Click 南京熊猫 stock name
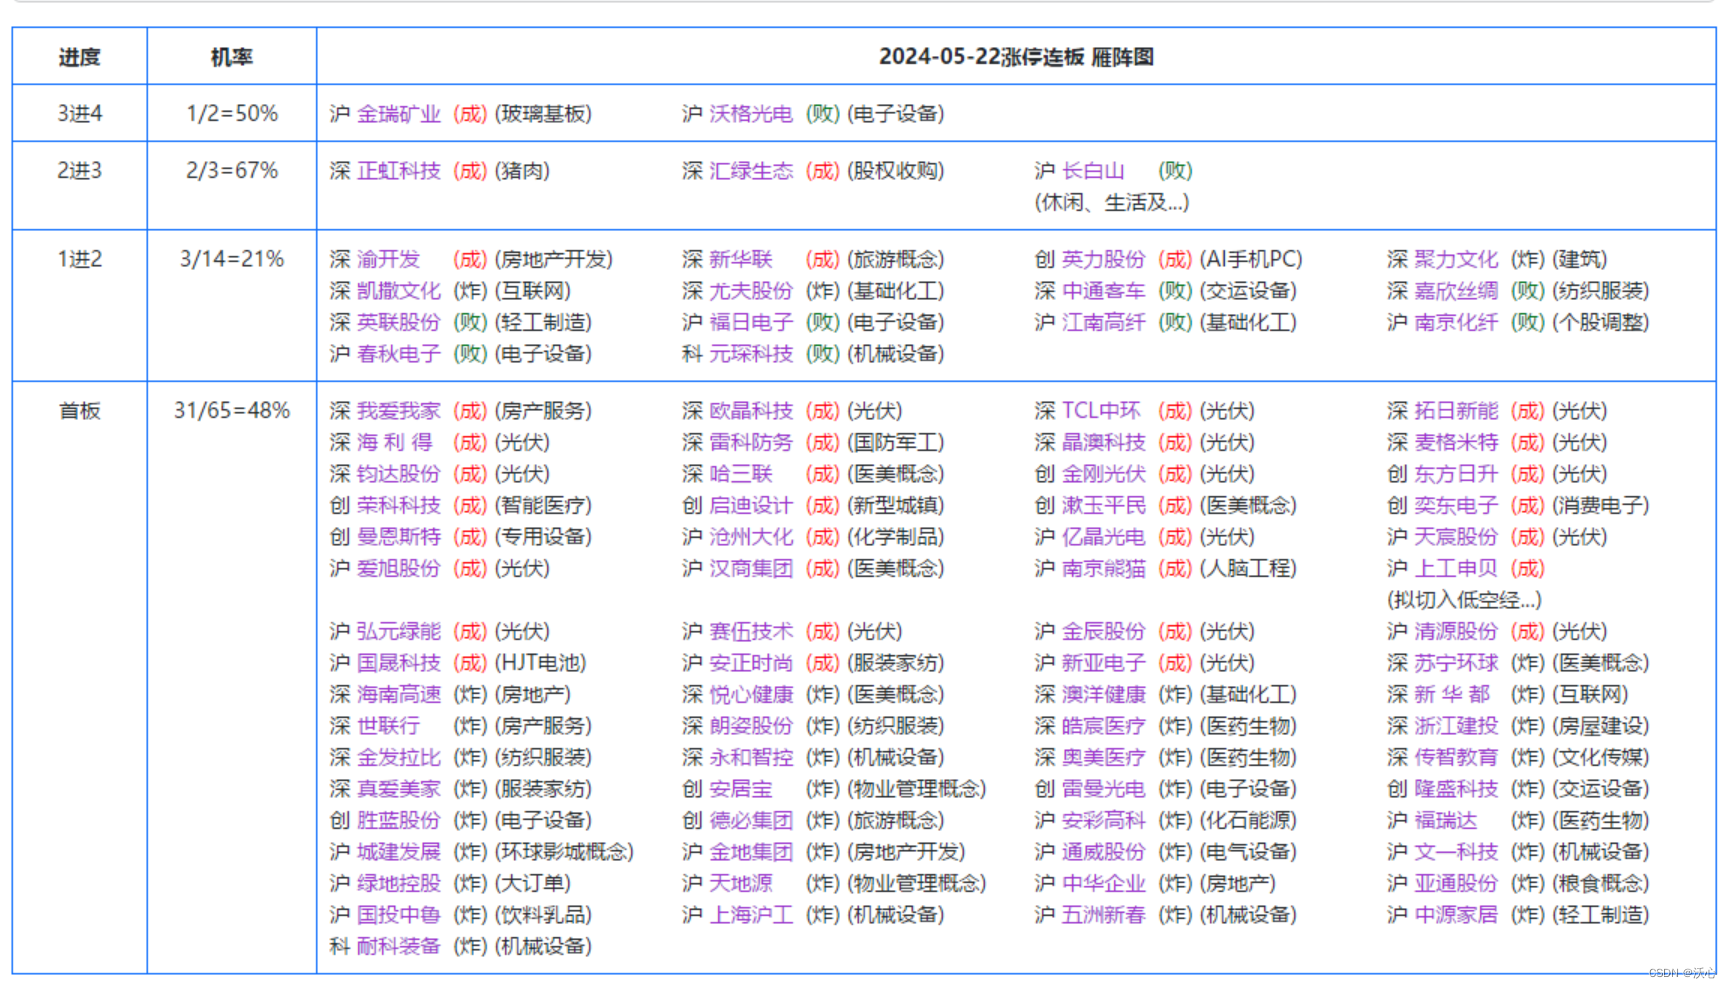Viewport: 1732px width, 988px height. pyautogui.click(x=1103, y=569)
